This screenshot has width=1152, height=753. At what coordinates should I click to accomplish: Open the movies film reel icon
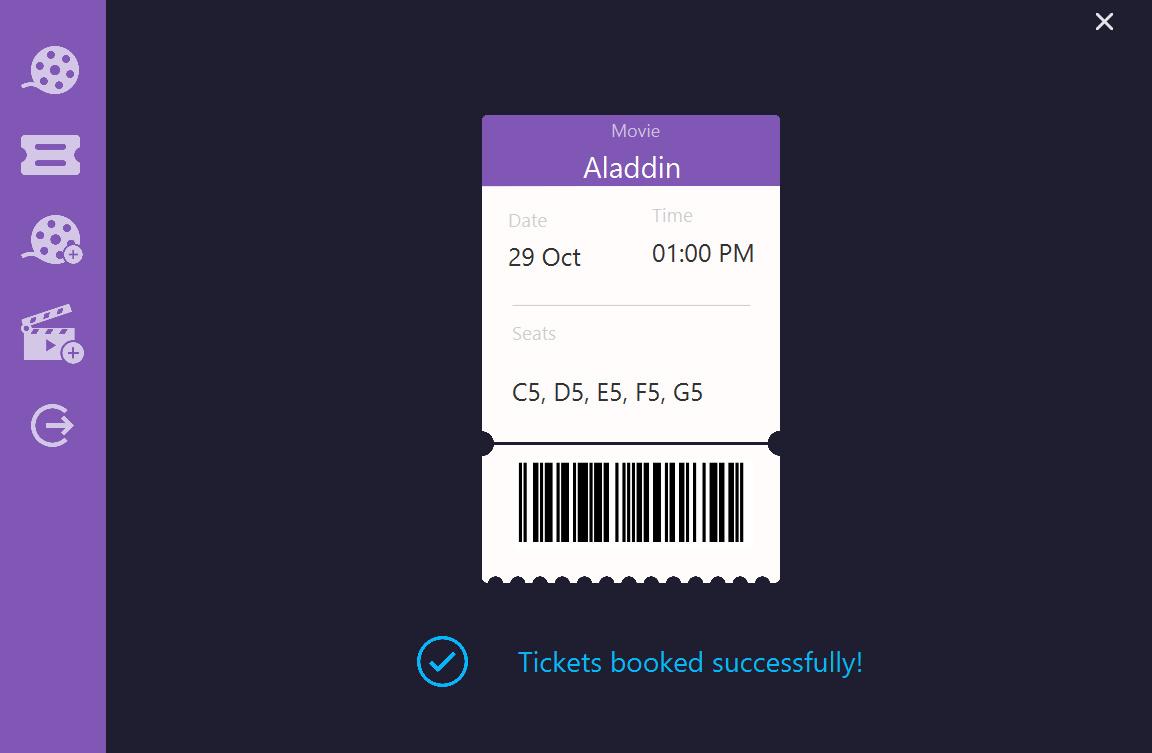[x=50, y=70]
